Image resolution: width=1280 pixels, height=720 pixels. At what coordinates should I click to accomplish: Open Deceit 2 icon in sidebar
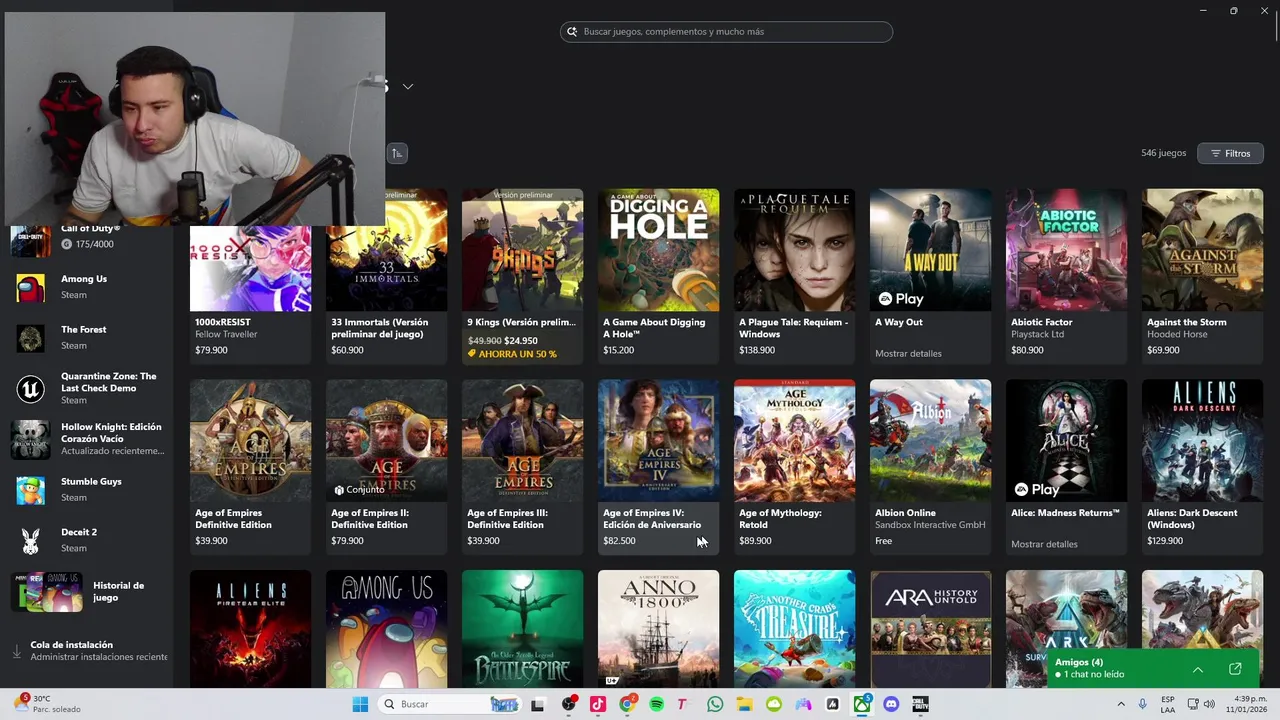coord(30,541)
